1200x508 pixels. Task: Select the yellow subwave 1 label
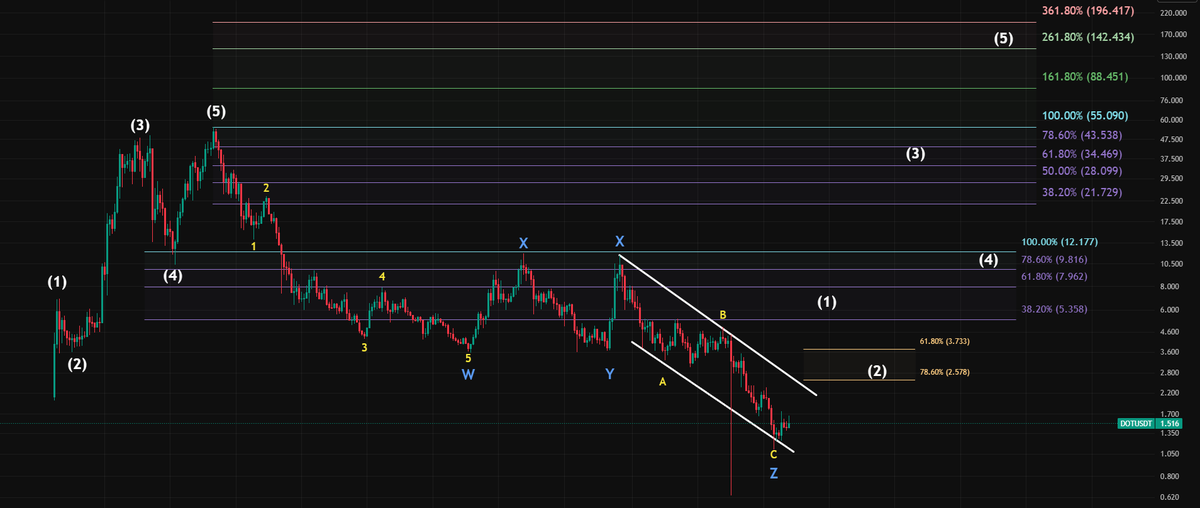[254, 245]
